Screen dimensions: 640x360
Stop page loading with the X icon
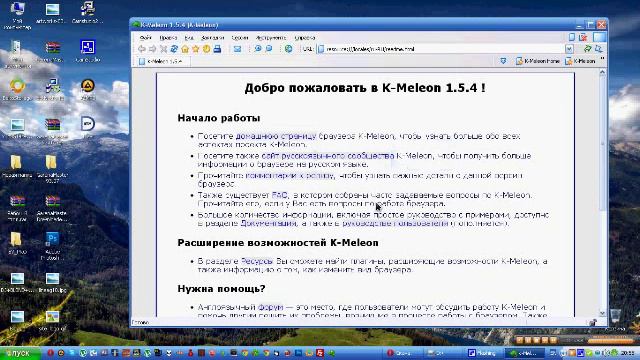163,49
